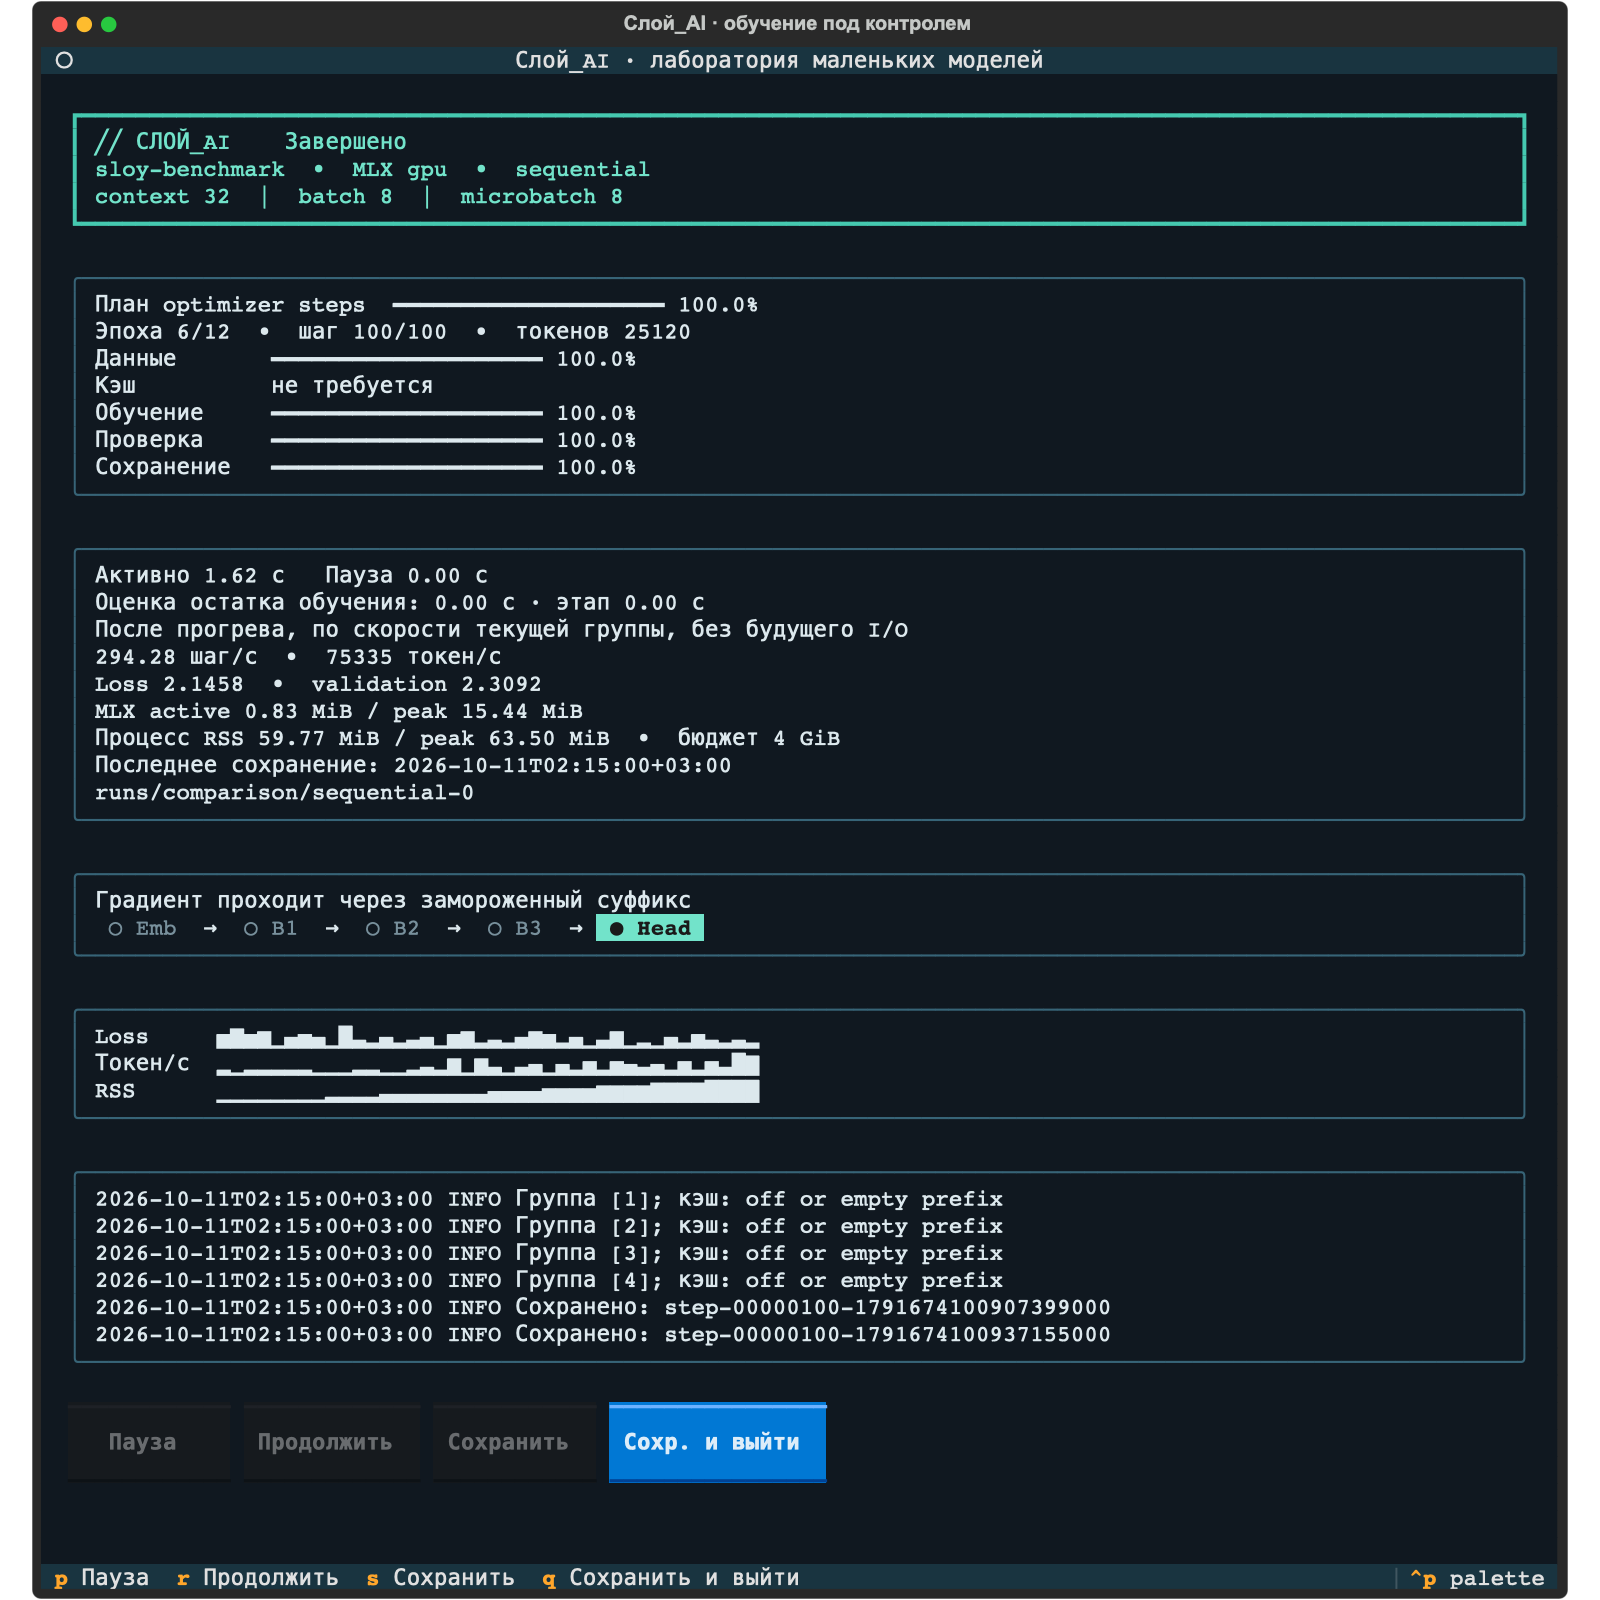Click the sloy-benchmark run name
This screenshot has height=1600, width=1600.
coord(190,169)
